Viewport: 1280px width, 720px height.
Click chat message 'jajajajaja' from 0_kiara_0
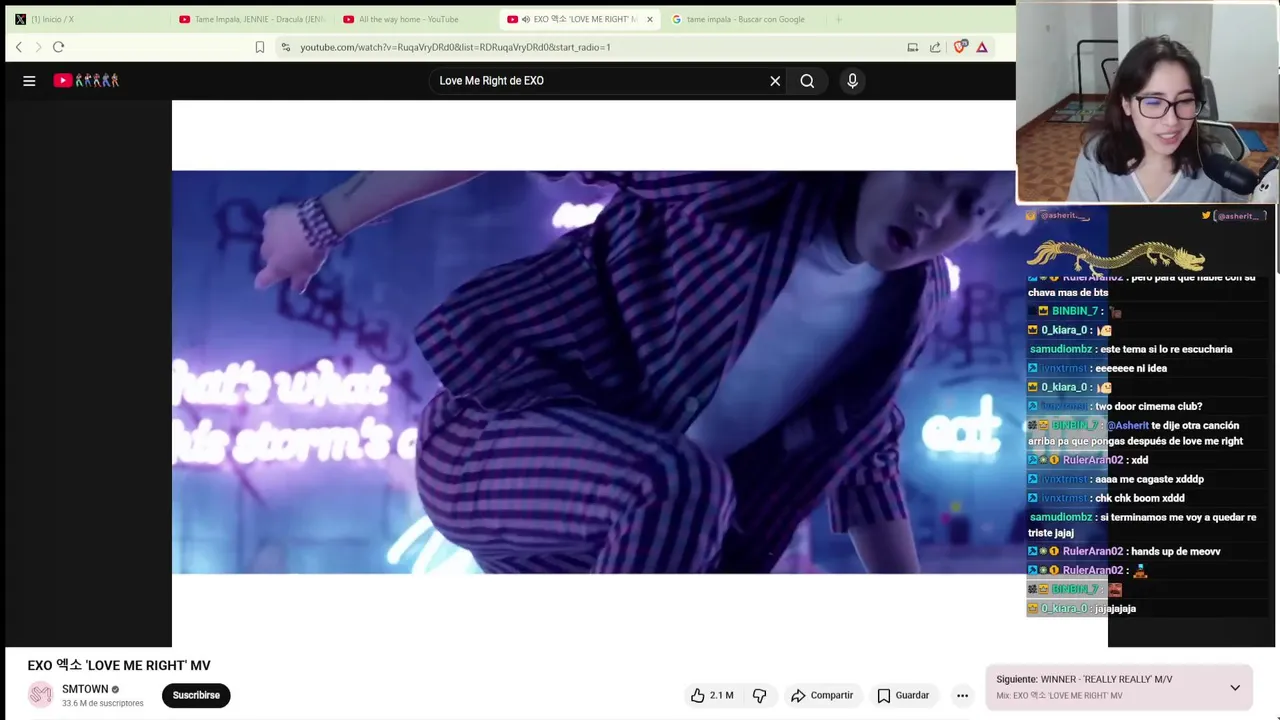(1115, 608)
